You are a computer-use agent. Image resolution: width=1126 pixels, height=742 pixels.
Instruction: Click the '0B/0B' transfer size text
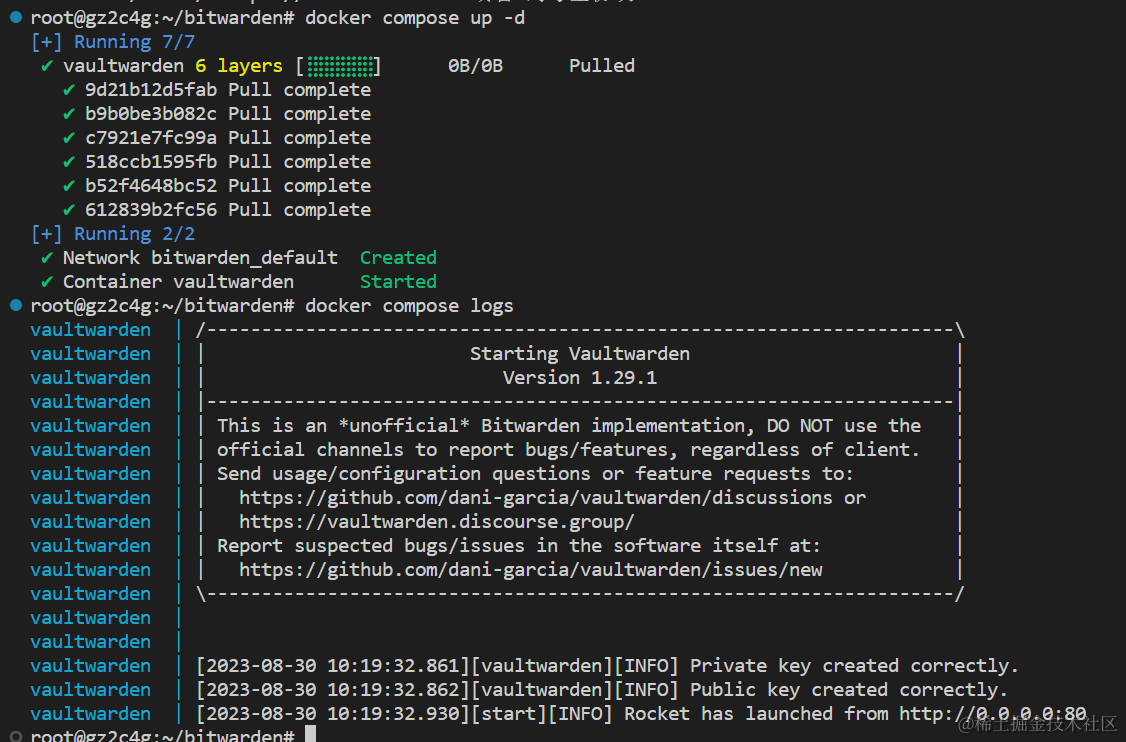click(x=475, y=66)
